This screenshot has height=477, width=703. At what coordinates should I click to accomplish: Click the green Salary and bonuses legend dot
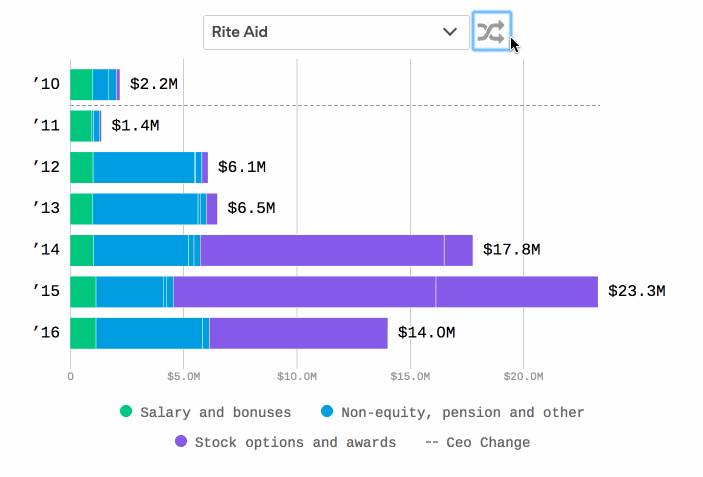click(126, 412)
